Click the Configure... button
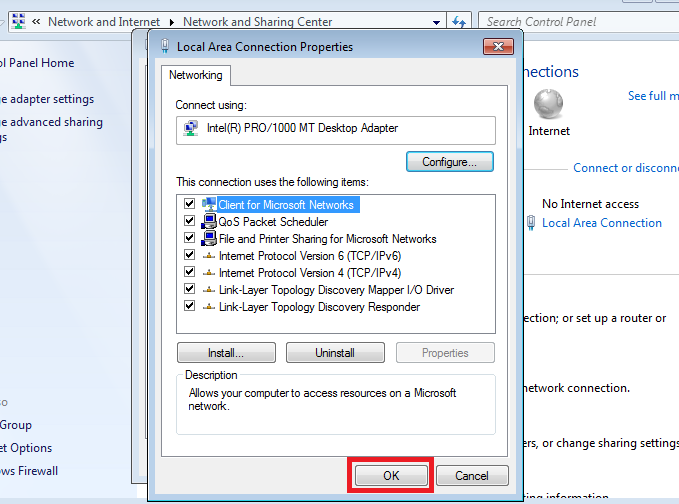 click(x=449, y=162)
